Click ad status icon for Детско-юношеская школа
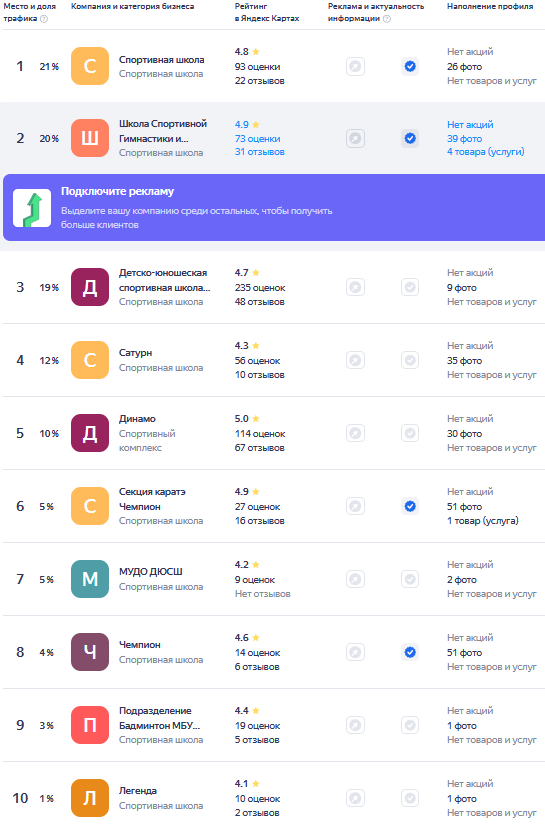The height and width of the screenshot is (825, 545). [x=356, y=287]
